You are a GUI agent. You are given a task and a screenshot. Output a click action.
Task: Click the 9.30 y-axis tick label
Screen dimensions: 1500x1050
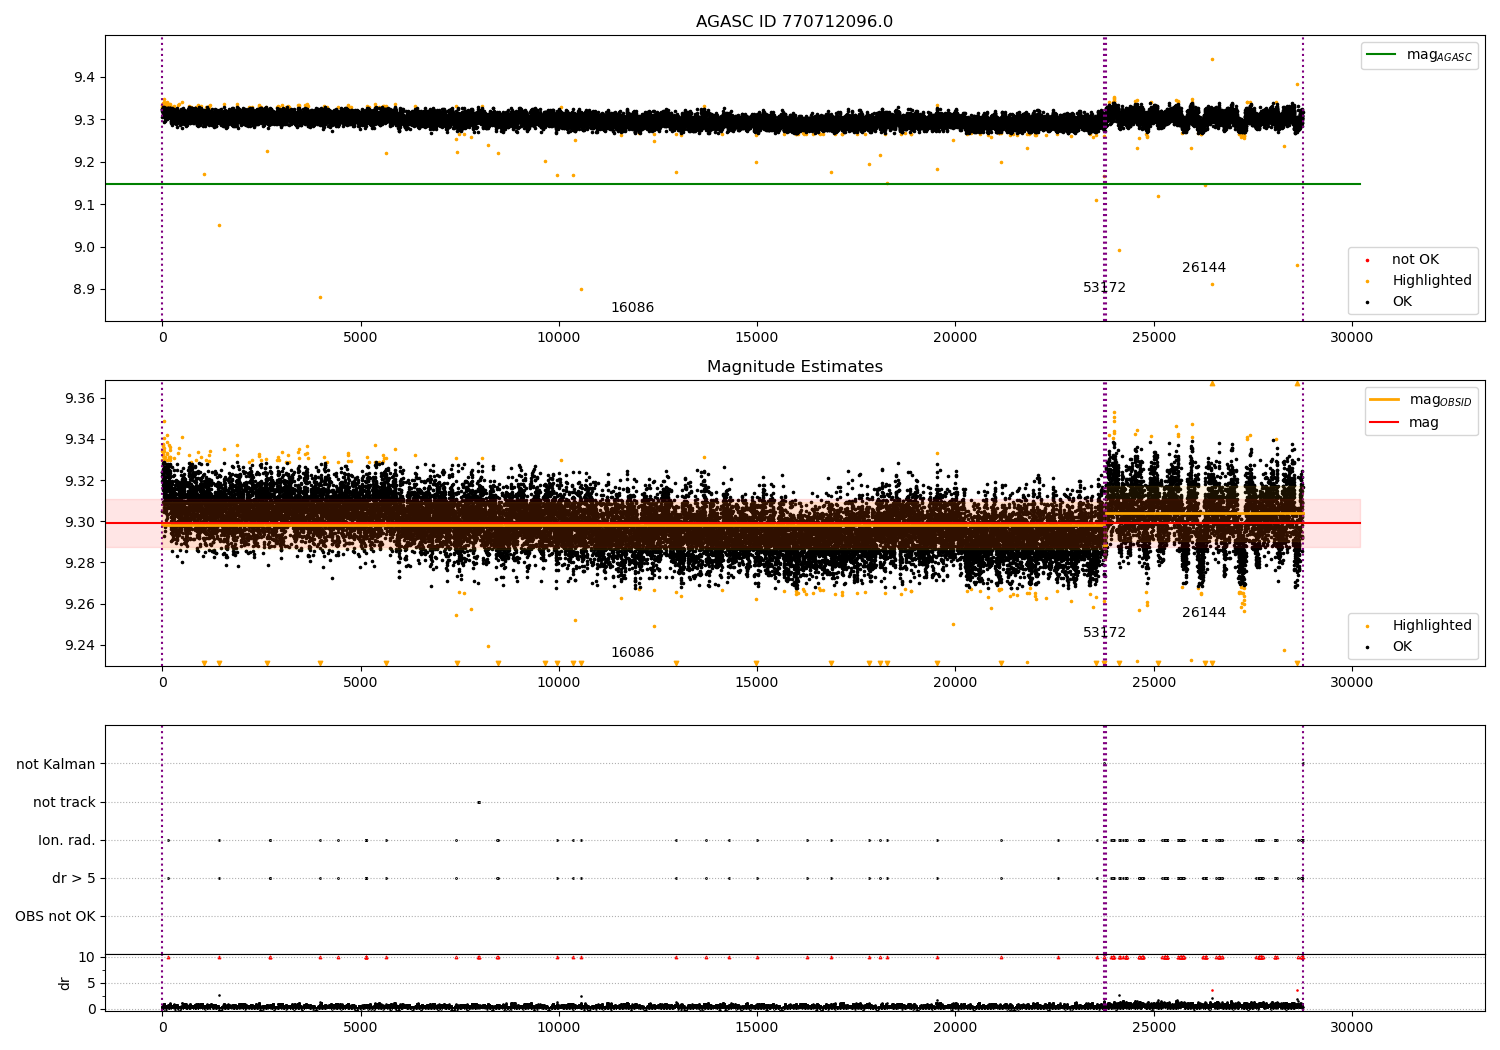(80, 522)
